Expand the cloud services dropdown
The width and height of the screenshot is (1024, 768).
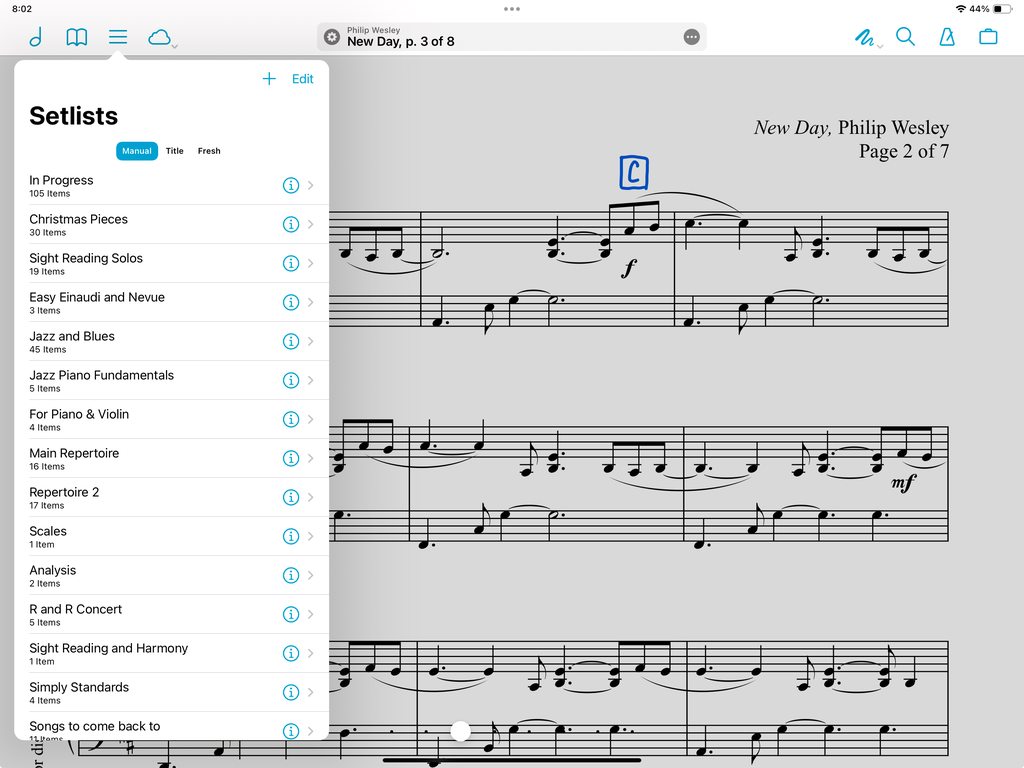(161, 38)
